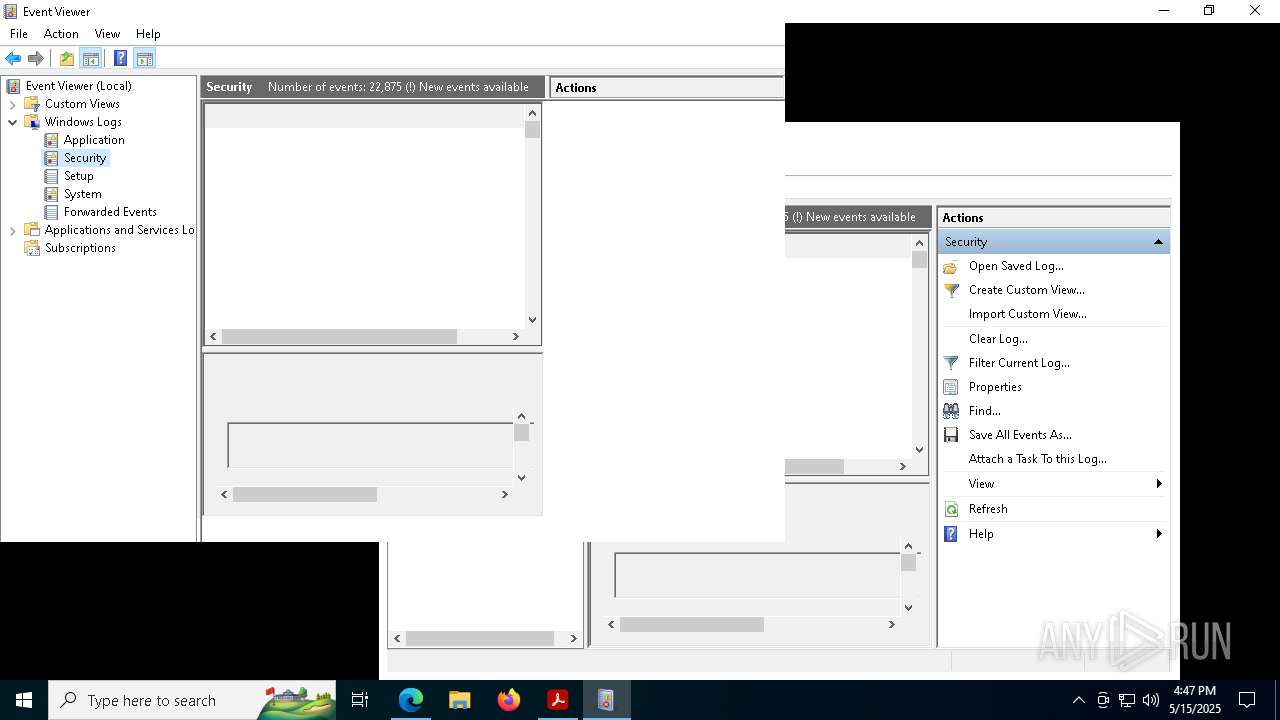Click the front event list horizontal scrollbar thumb
This screenshot has height=720, width=1280.
[339, 337]
